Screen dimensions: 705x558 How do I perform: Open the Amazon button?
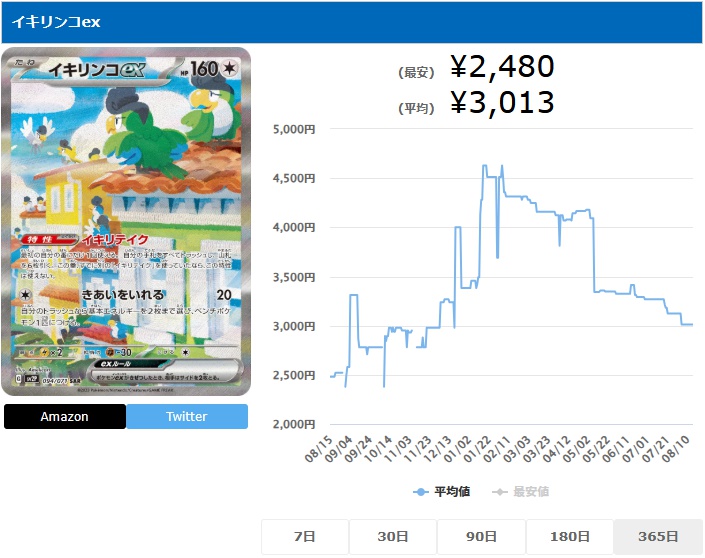[65, 416]
